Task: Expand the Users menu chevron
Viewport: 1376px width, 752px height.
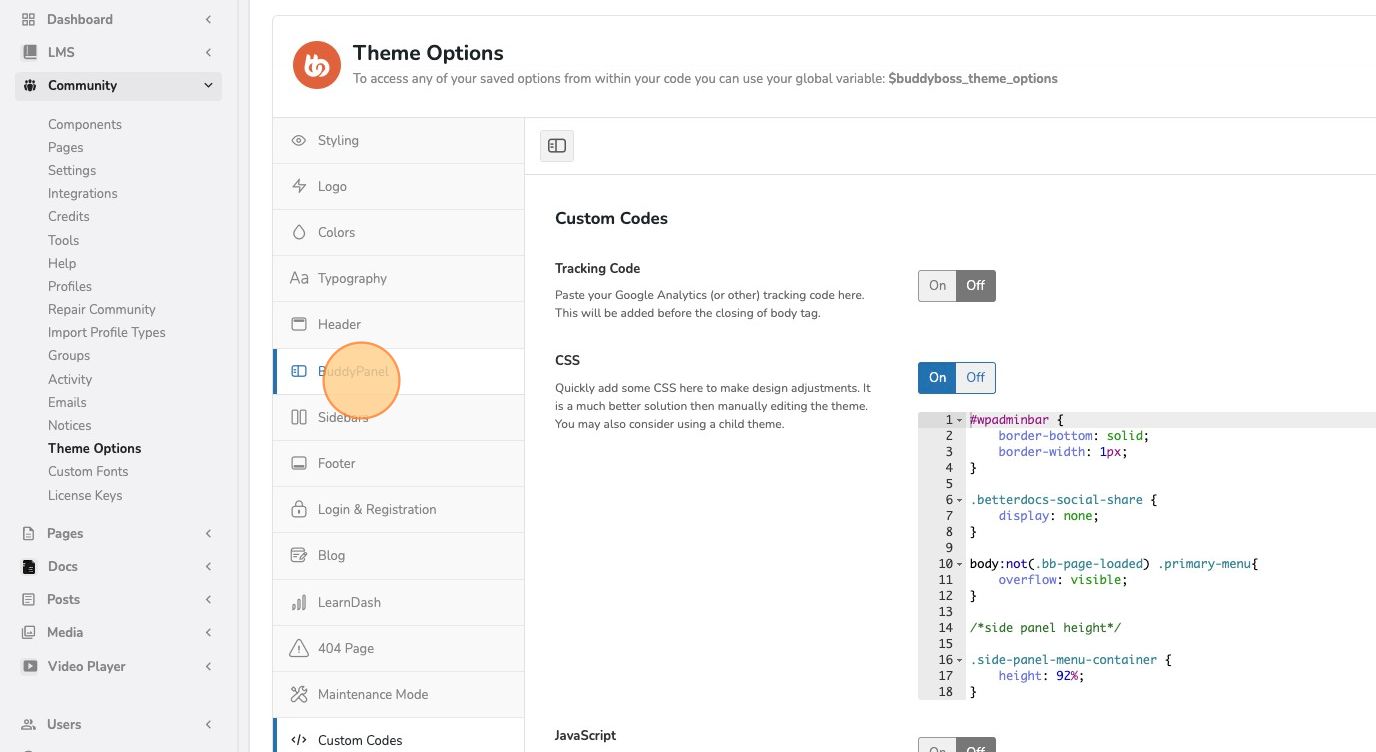Action: tap(208, 724)
